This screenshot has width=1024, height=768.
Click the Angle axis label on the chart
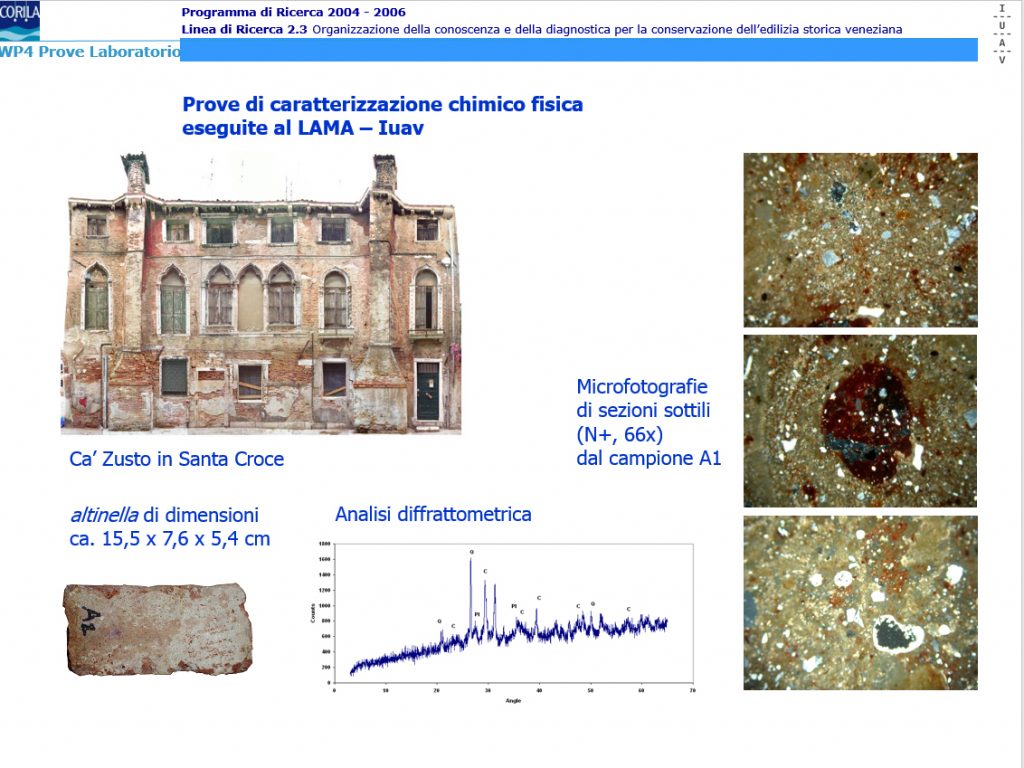[x=514, y=700]
